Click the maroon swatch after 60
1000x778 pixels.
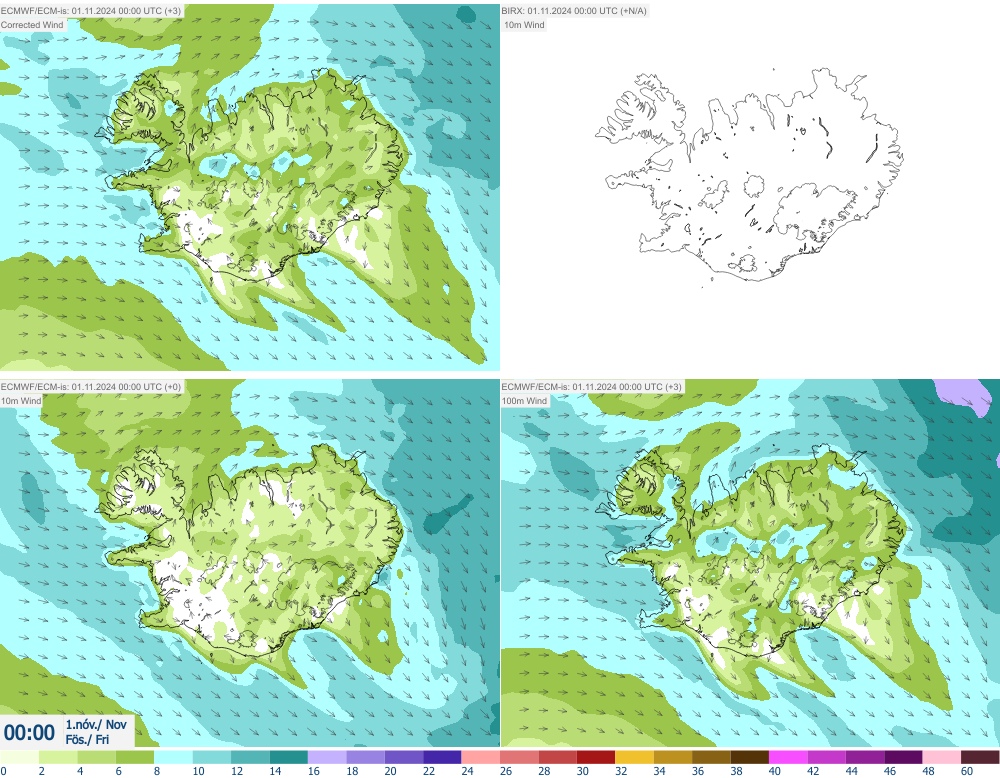click(x=980, y=757)
